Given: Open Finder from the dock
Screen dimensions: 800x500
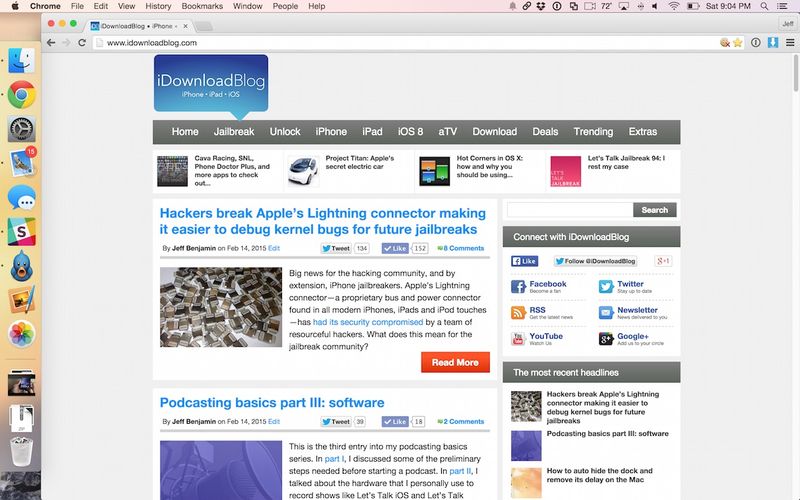Looking at the screenshot, I should 21,60.
